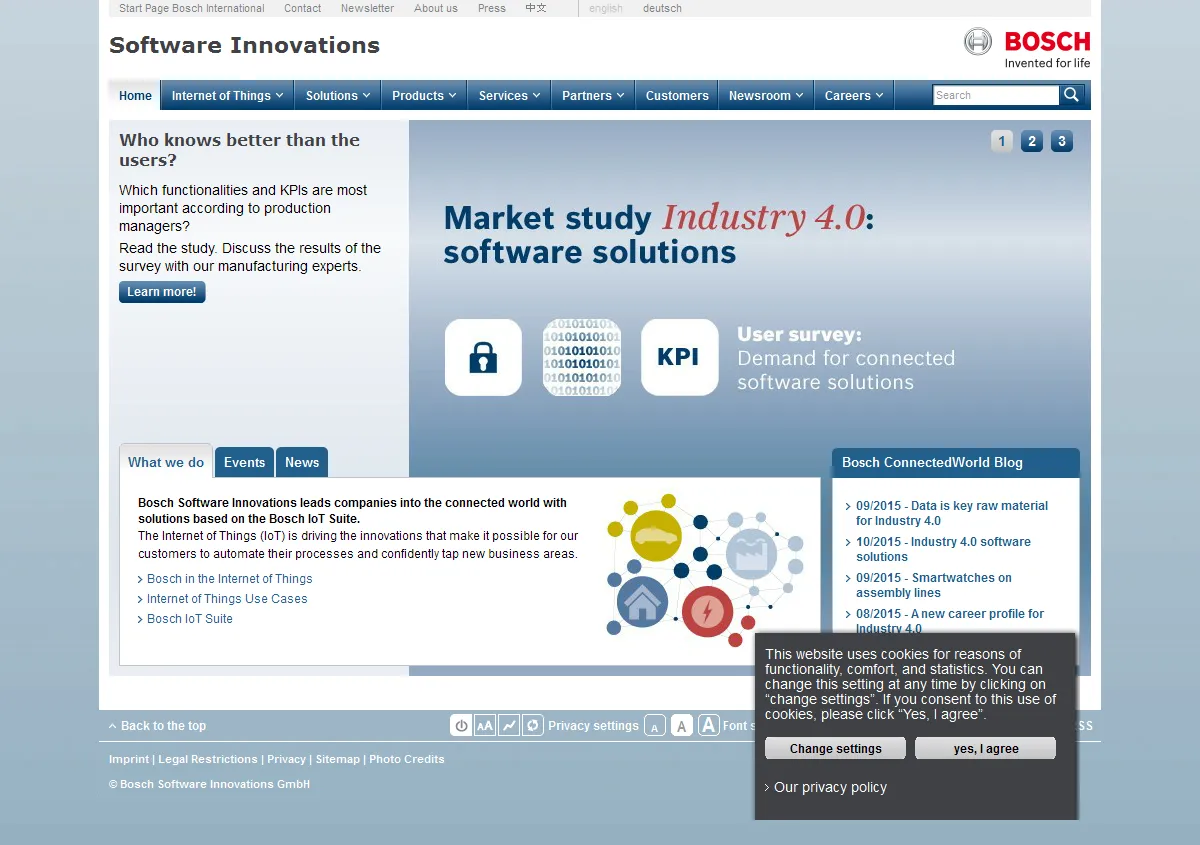Show banner slide 3
1200x845 pixels.
point(1062,141)
